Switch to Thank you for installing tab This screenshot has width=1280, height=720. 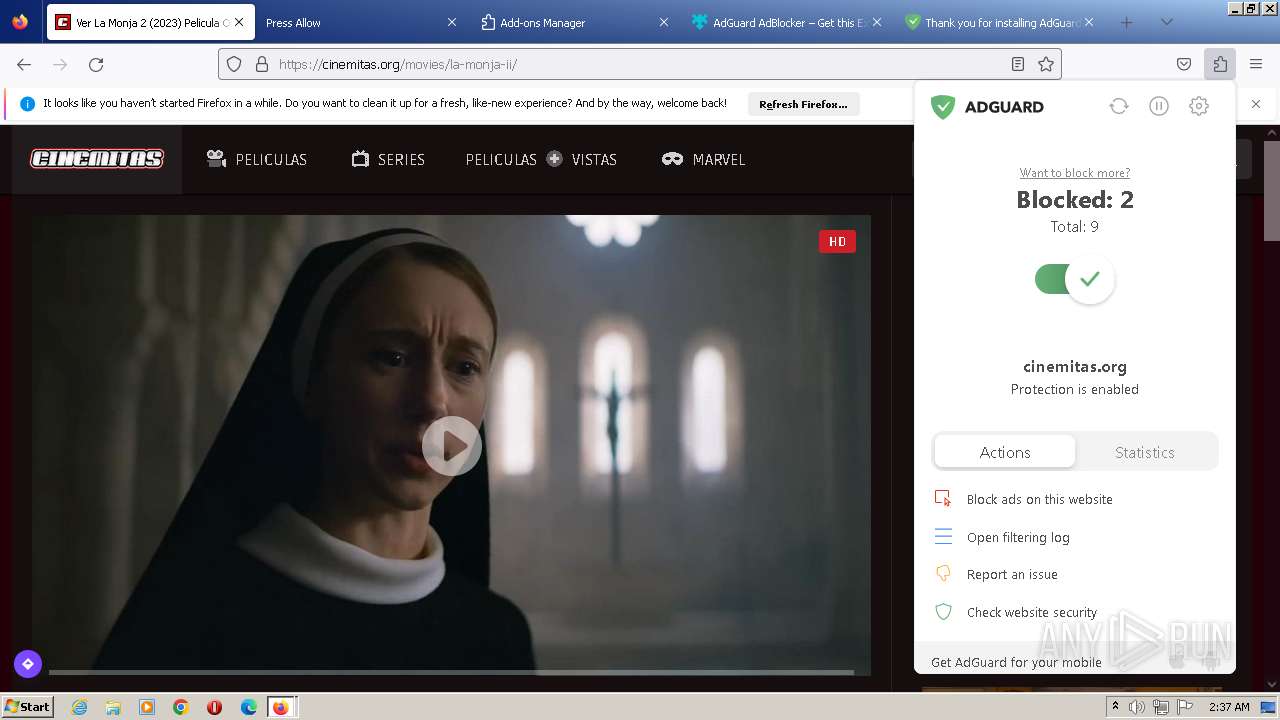pos(999,22)
